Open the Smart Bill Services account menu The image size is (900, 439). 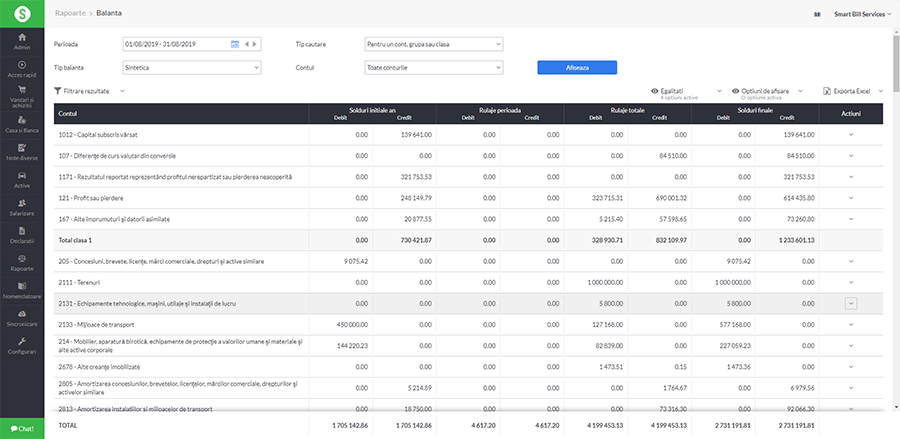pos(862,15)
